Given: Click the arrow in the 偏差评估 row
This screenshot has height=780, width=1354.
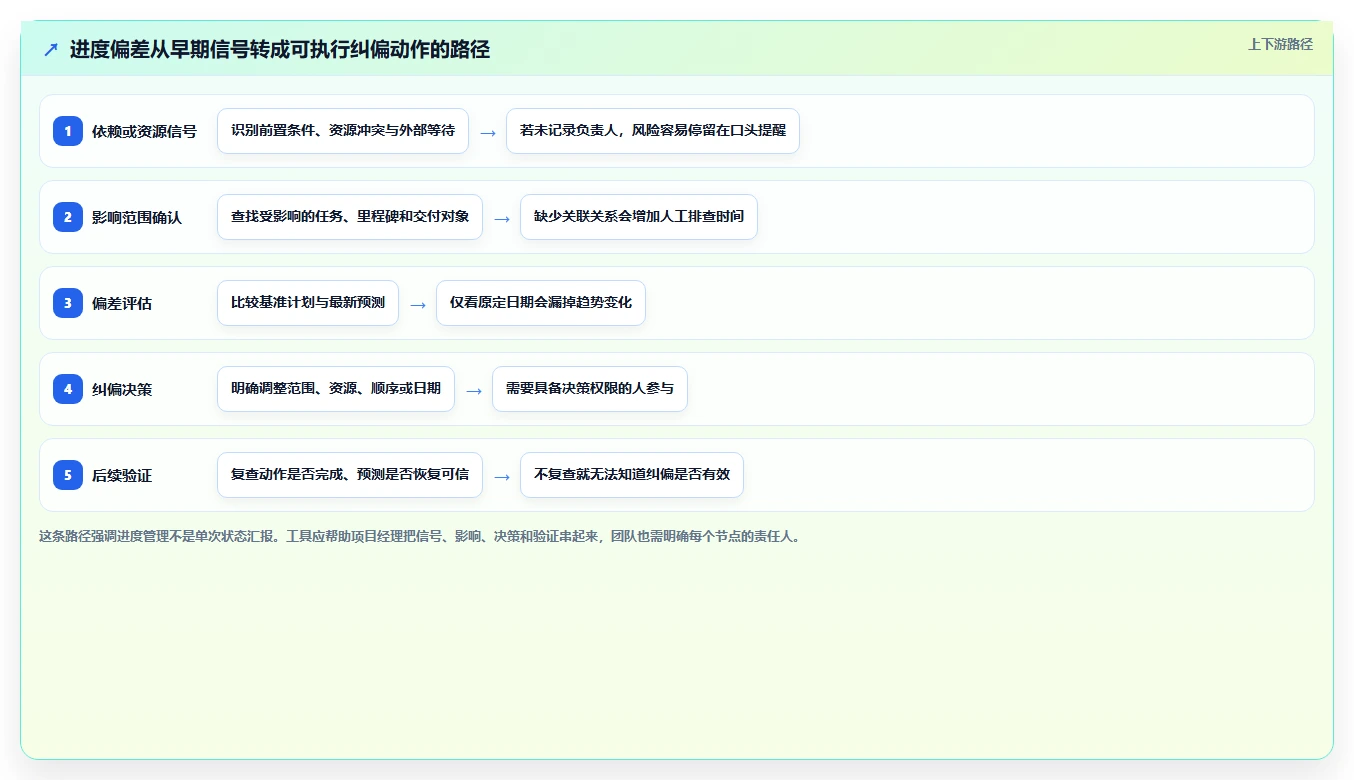Looking at the screenshot, I should [x=418, y=304].
